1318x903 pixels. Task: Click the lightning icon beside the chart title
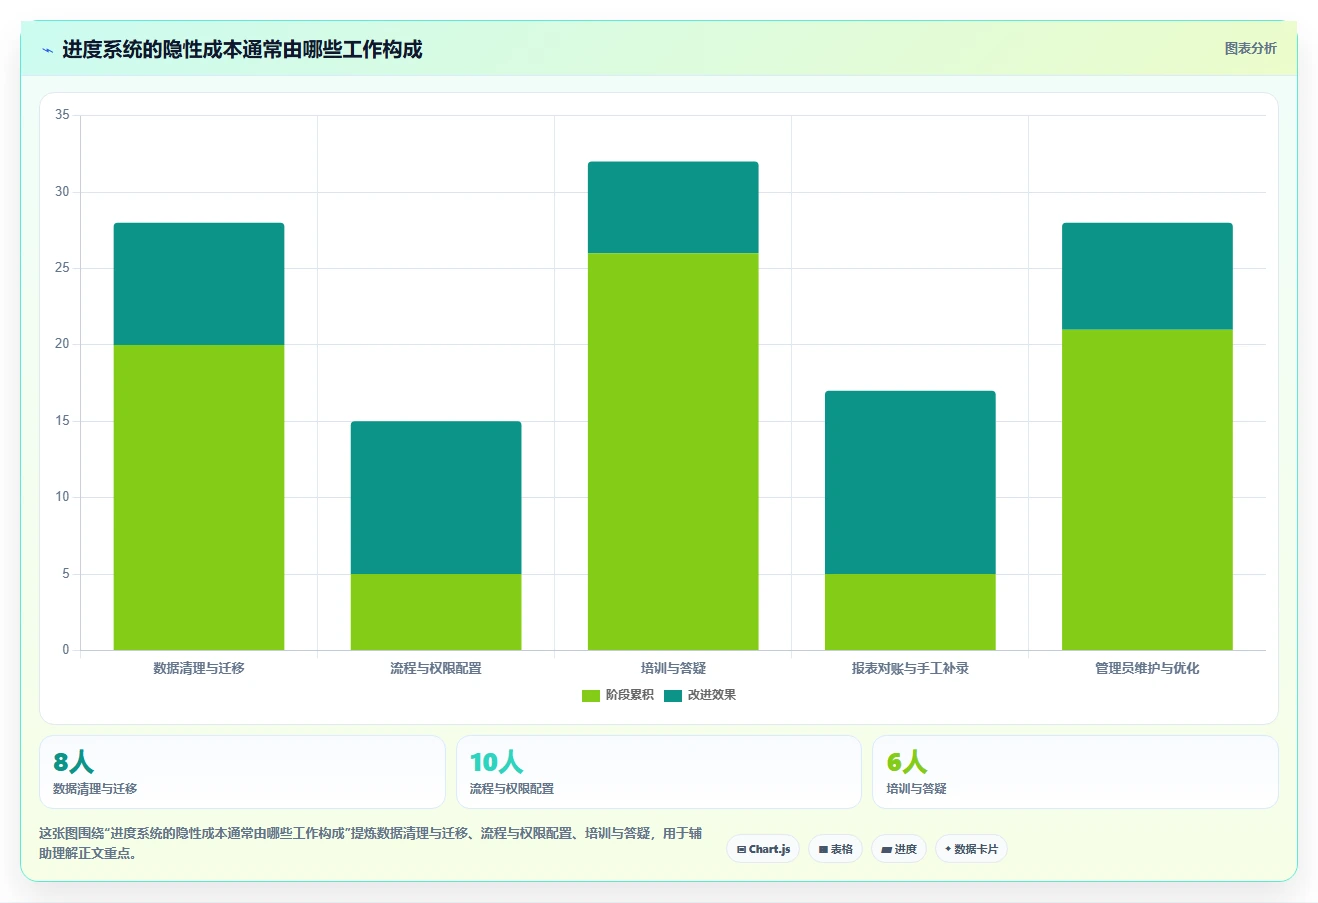click(x=47, y=50)
